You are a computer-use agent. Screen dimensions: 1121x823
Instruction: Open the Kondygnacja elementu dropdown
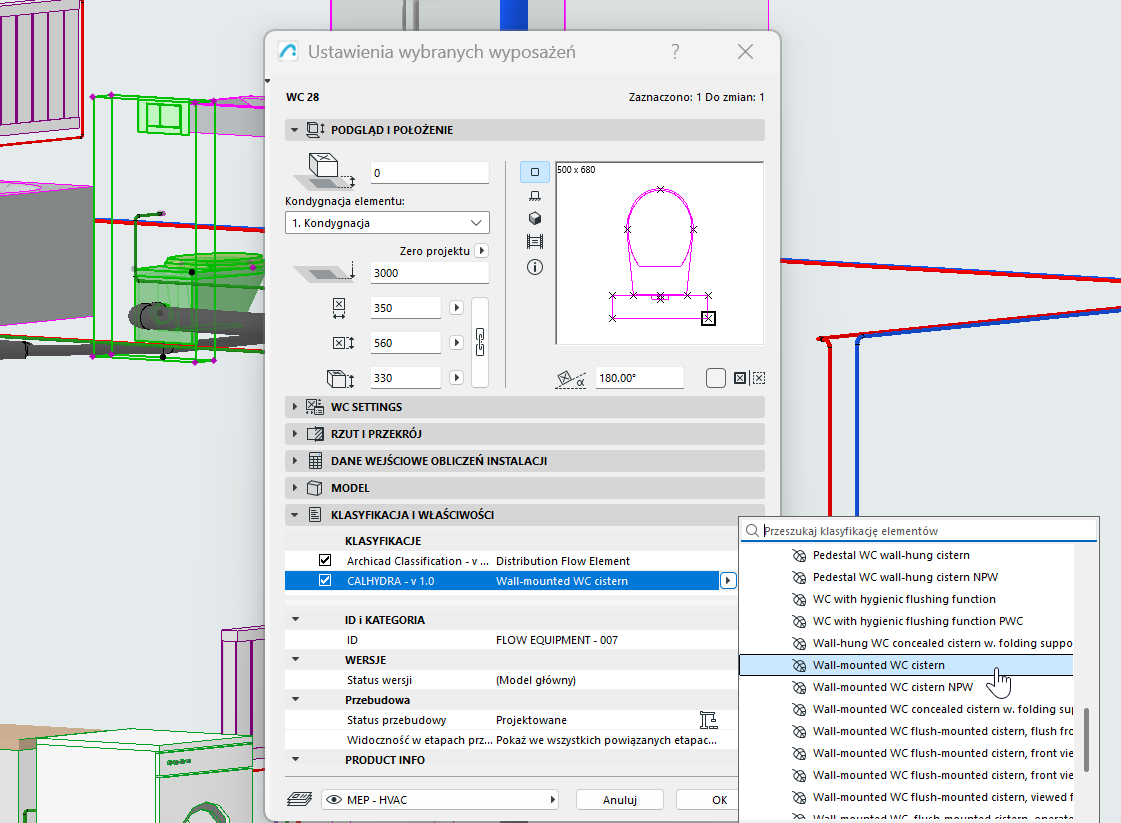pos(387,223)
